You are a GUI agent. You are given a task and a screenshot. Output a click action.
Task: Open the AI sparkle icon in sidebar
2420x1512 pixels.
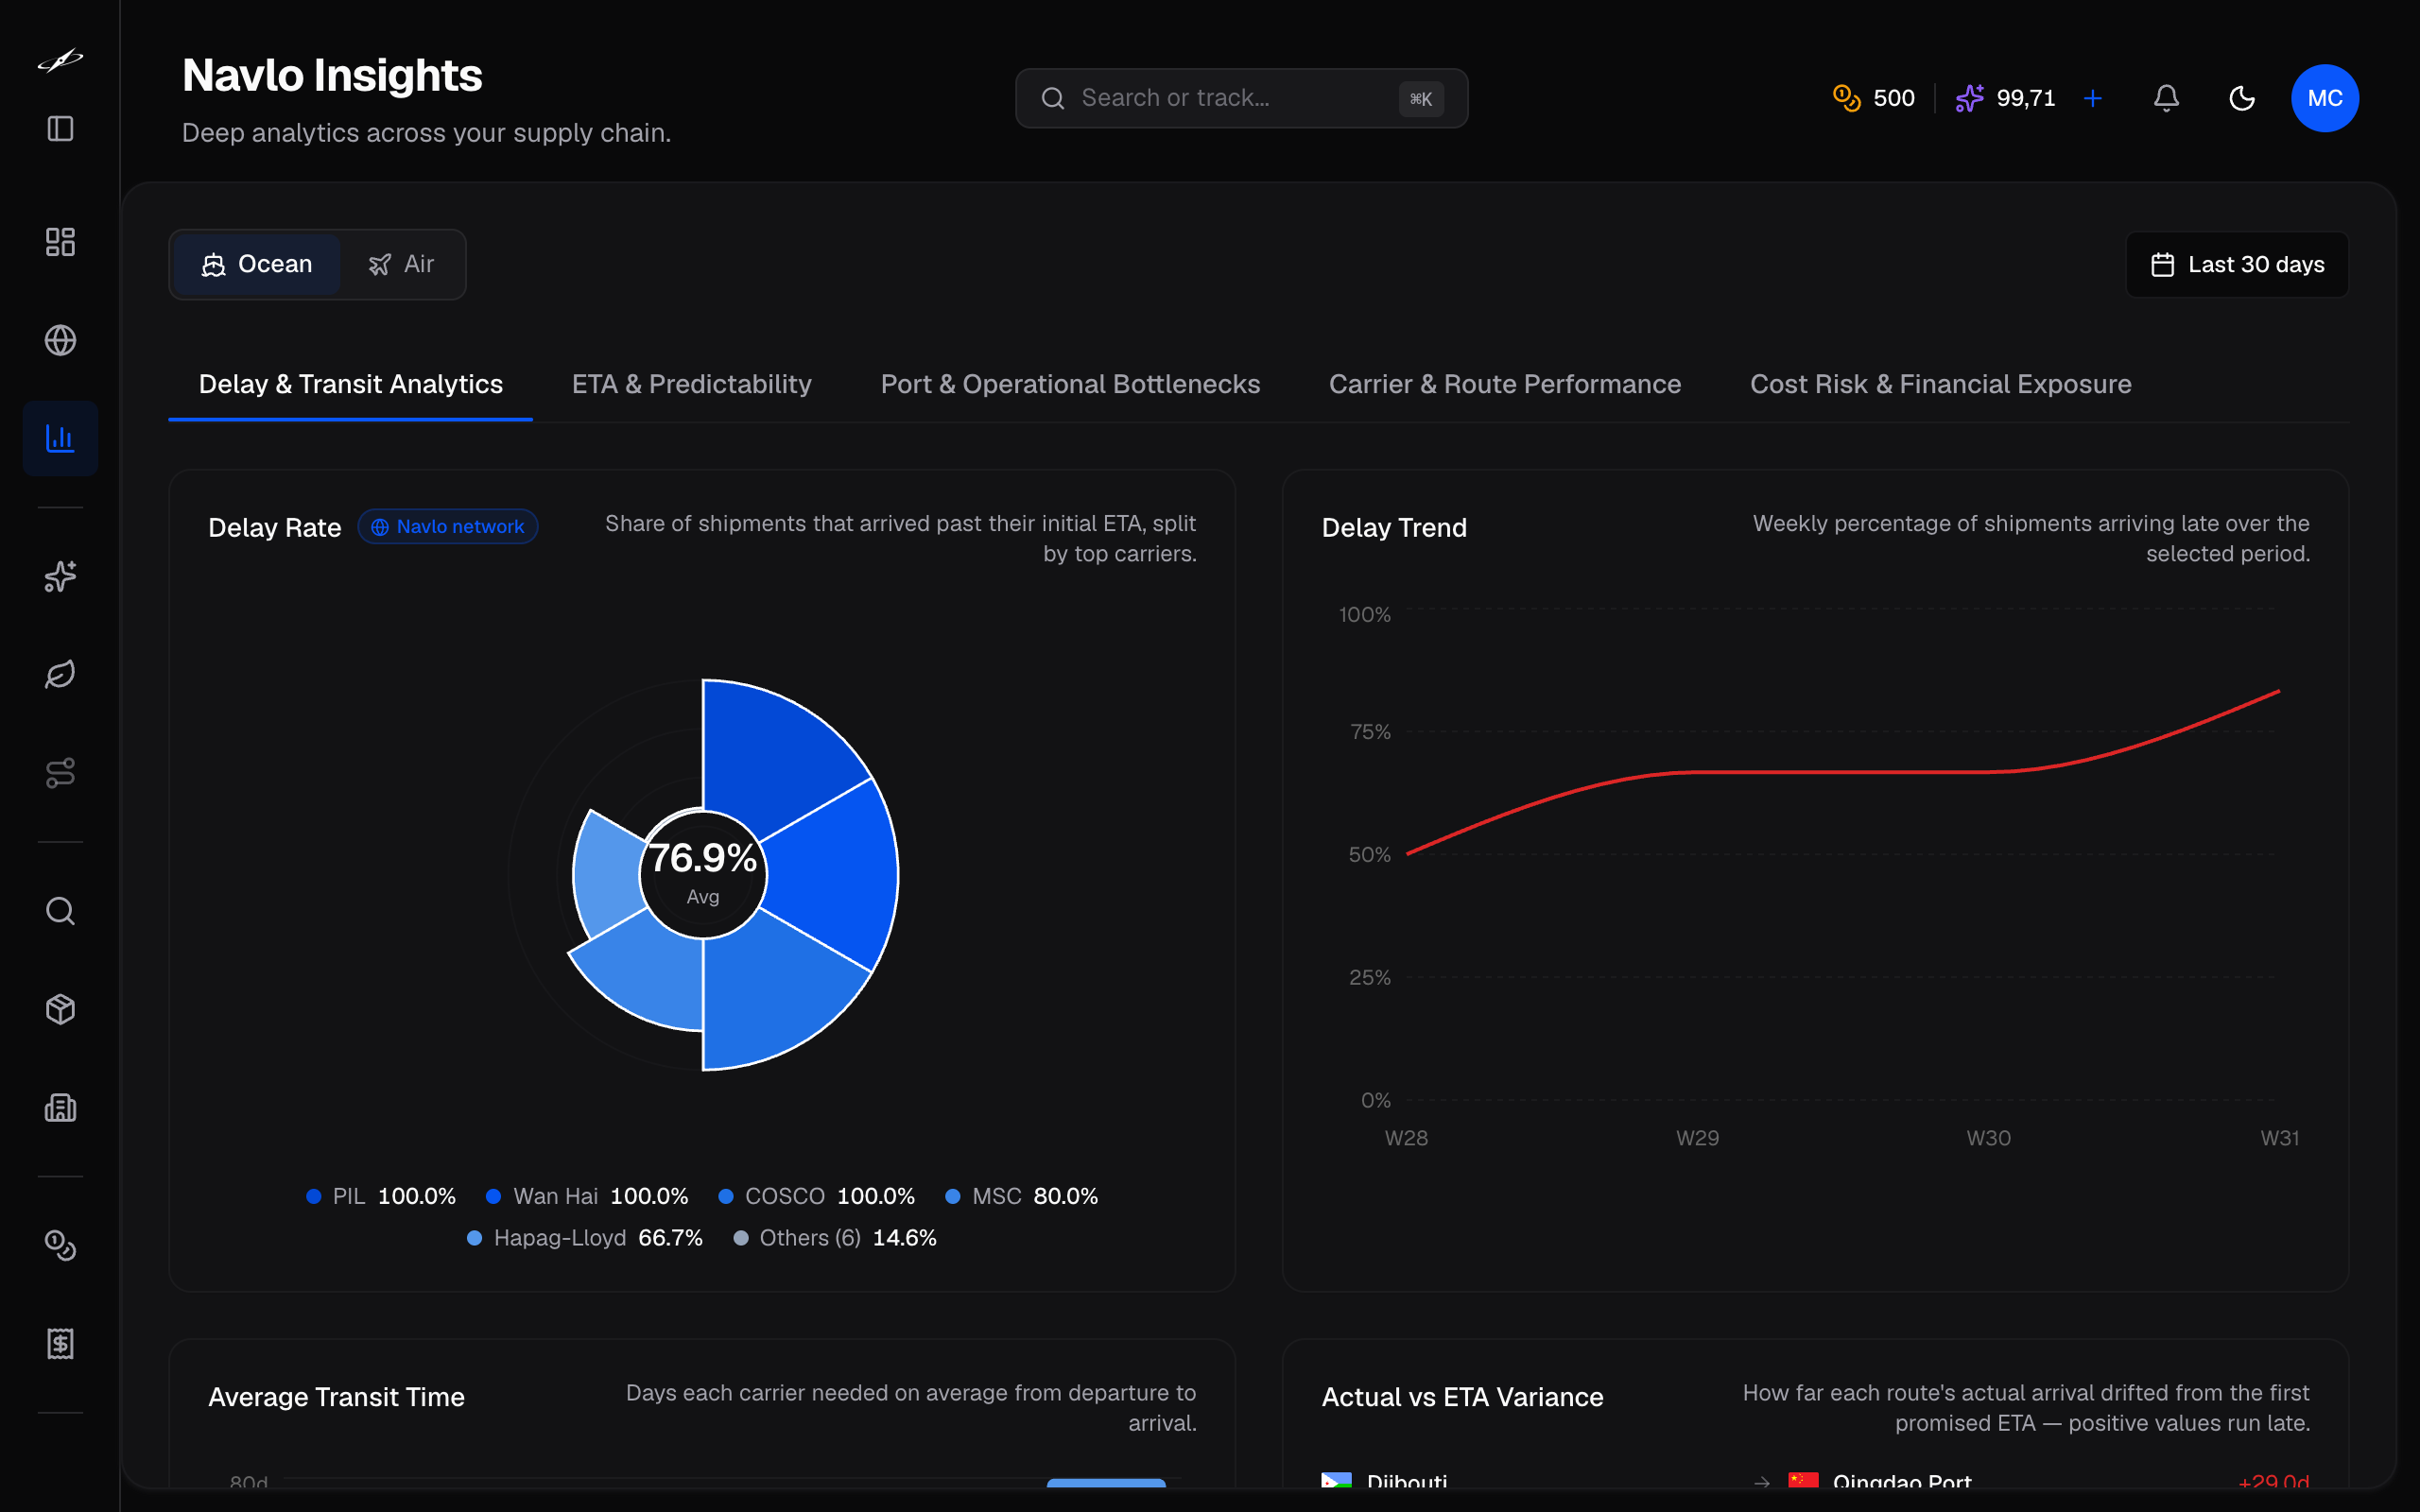click(x=60, y=576)
